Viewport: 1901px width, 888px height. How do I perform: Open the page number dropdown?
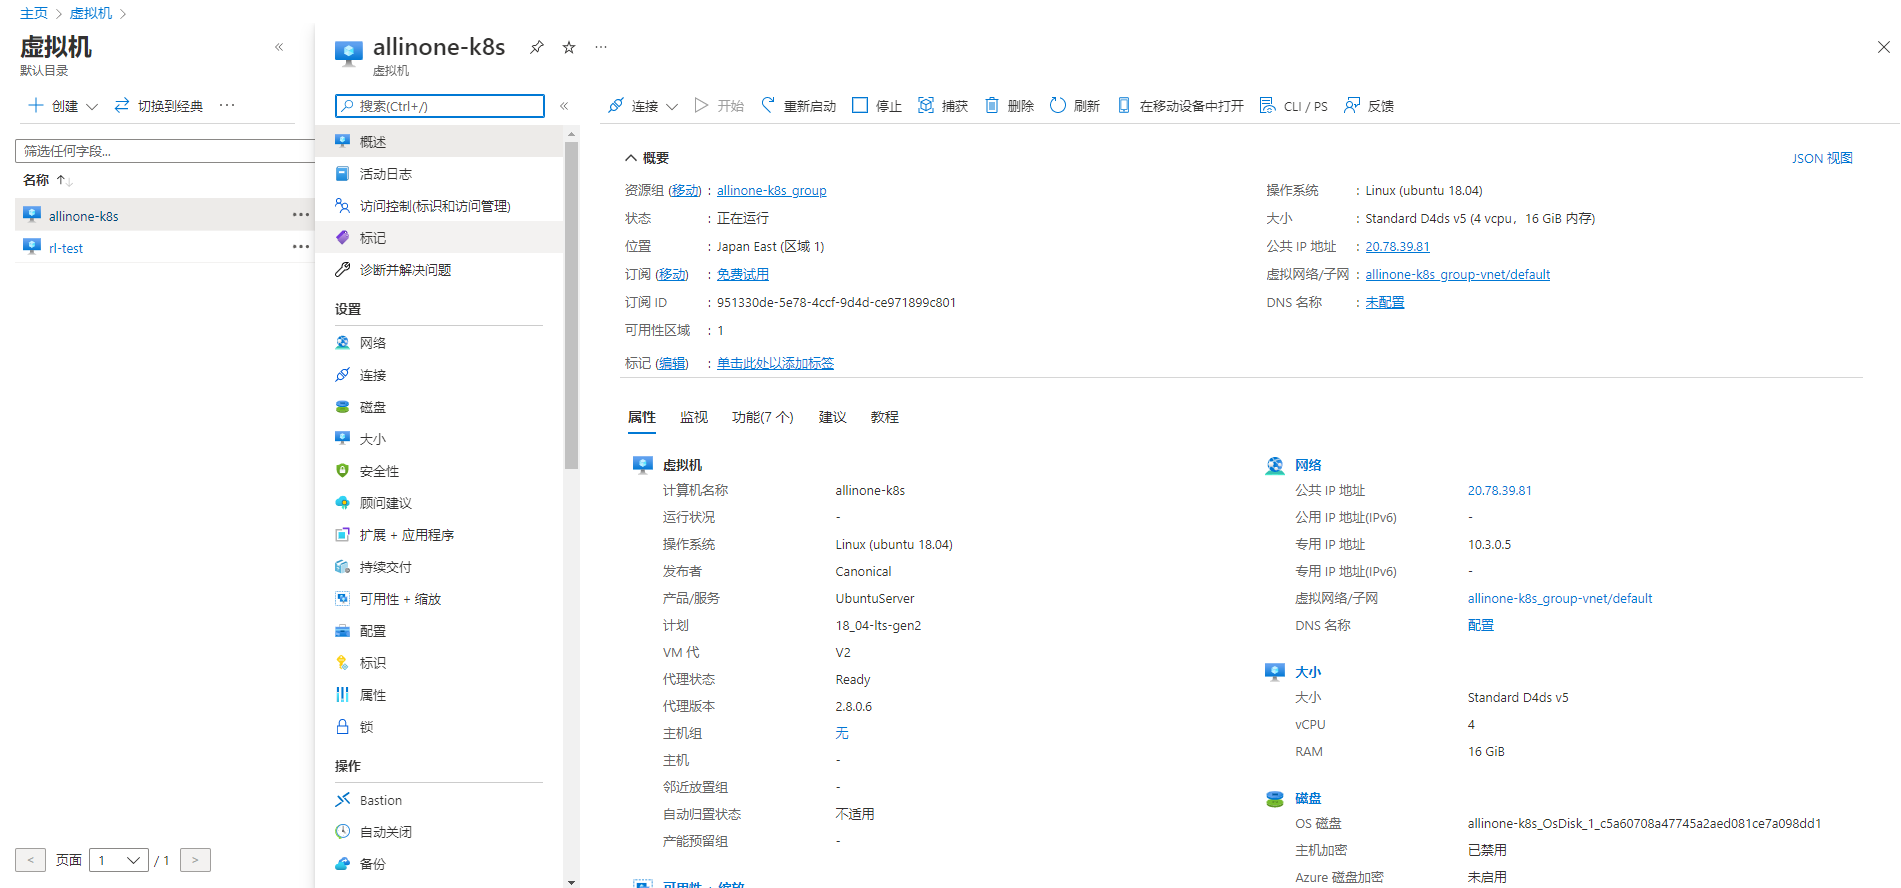pyautogui.click(x=119, y=860)
